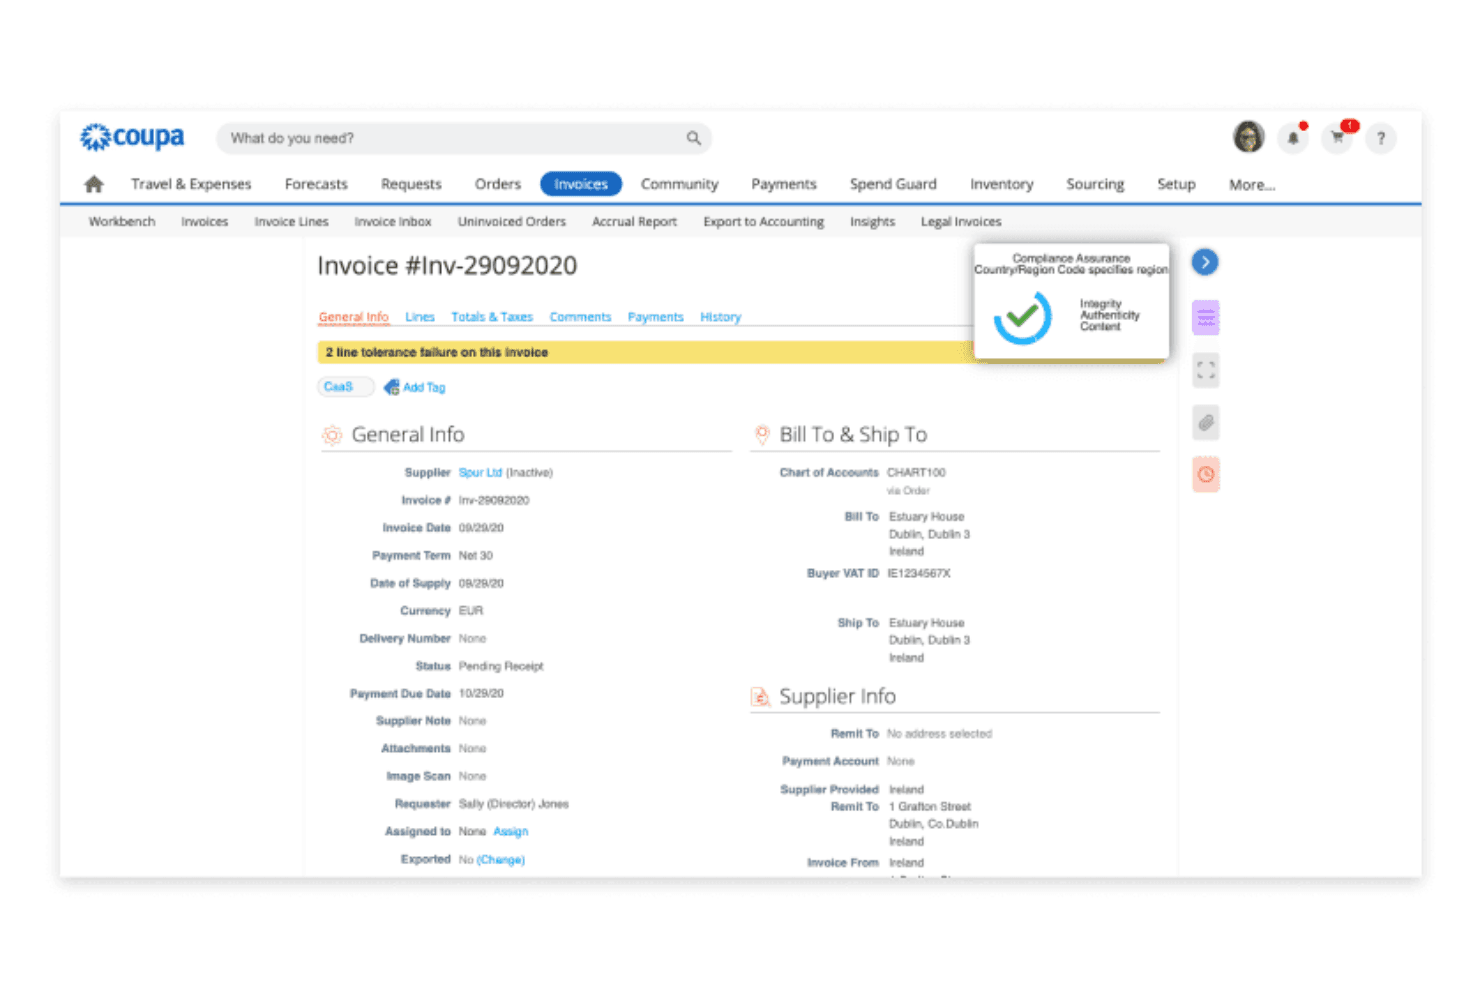Switch to the Totals & Taxes tab
This screenshot has height=987, width=1480.
point(492,317)
